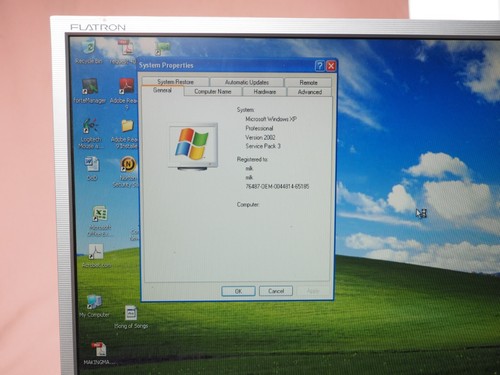This screenshot has height=375, width=500.
Task: Open the Logitech Mouse desktop shortcut
Action: pyautogui.click(x=90, y=133)
